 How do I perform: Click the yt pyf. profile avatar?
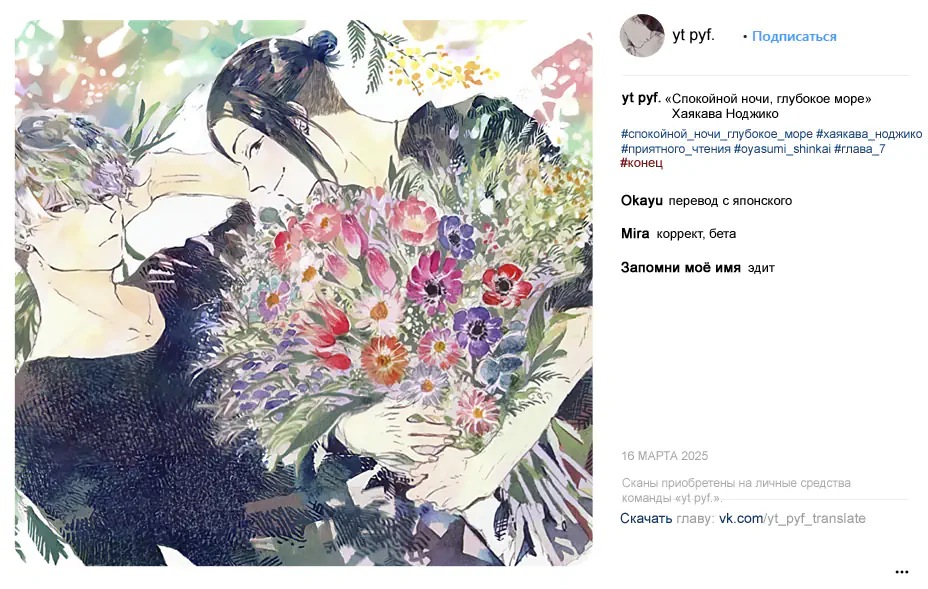(642, 36)
